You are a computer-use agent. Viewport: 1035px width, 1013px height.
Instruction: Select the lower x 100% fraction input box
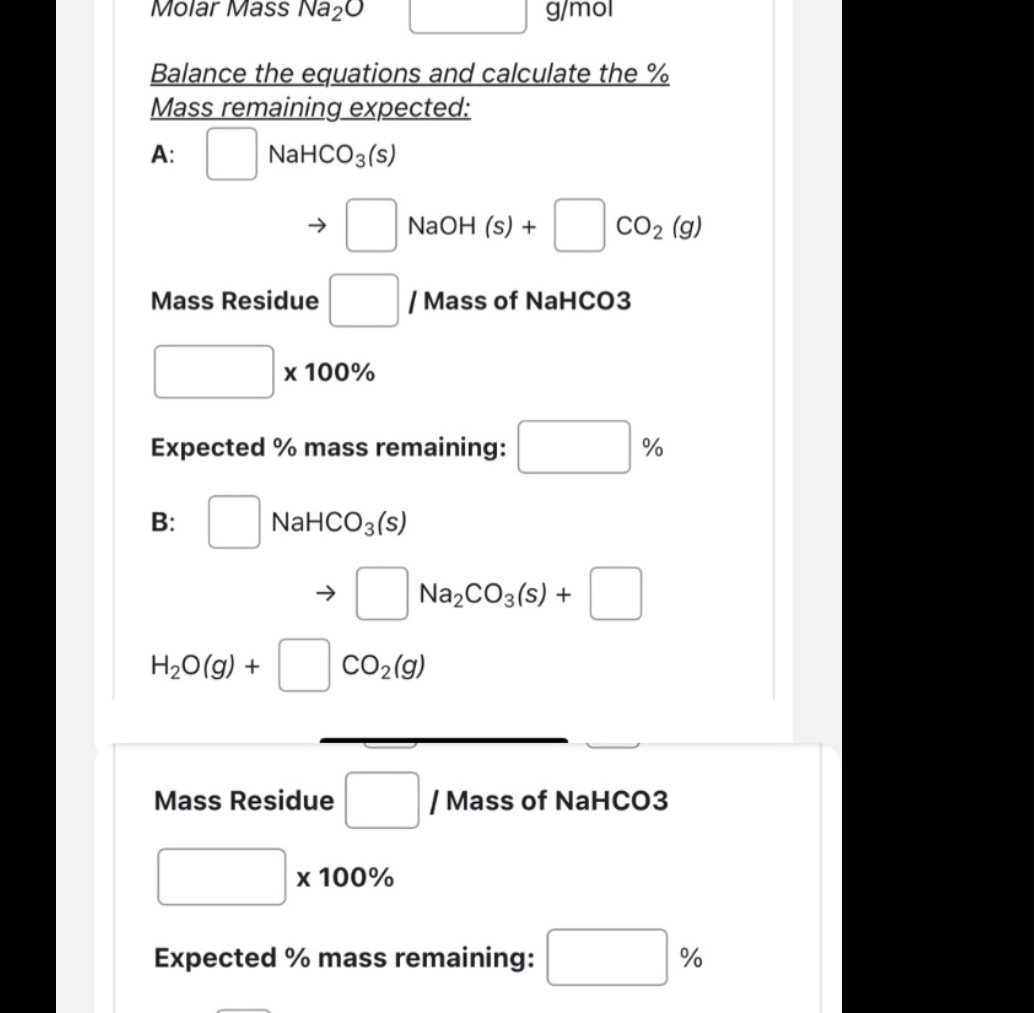[220, 877]
